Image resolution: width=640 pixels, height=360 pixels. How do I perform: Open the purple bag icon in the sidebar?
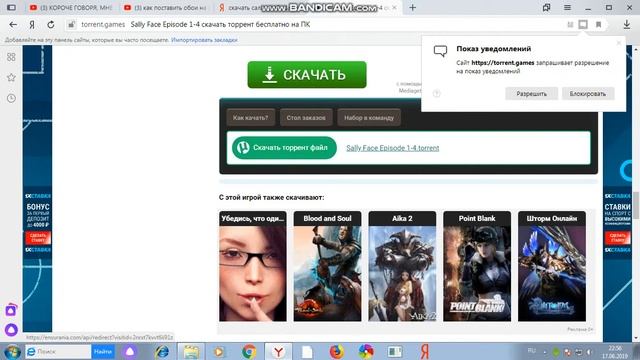(11, 310)
